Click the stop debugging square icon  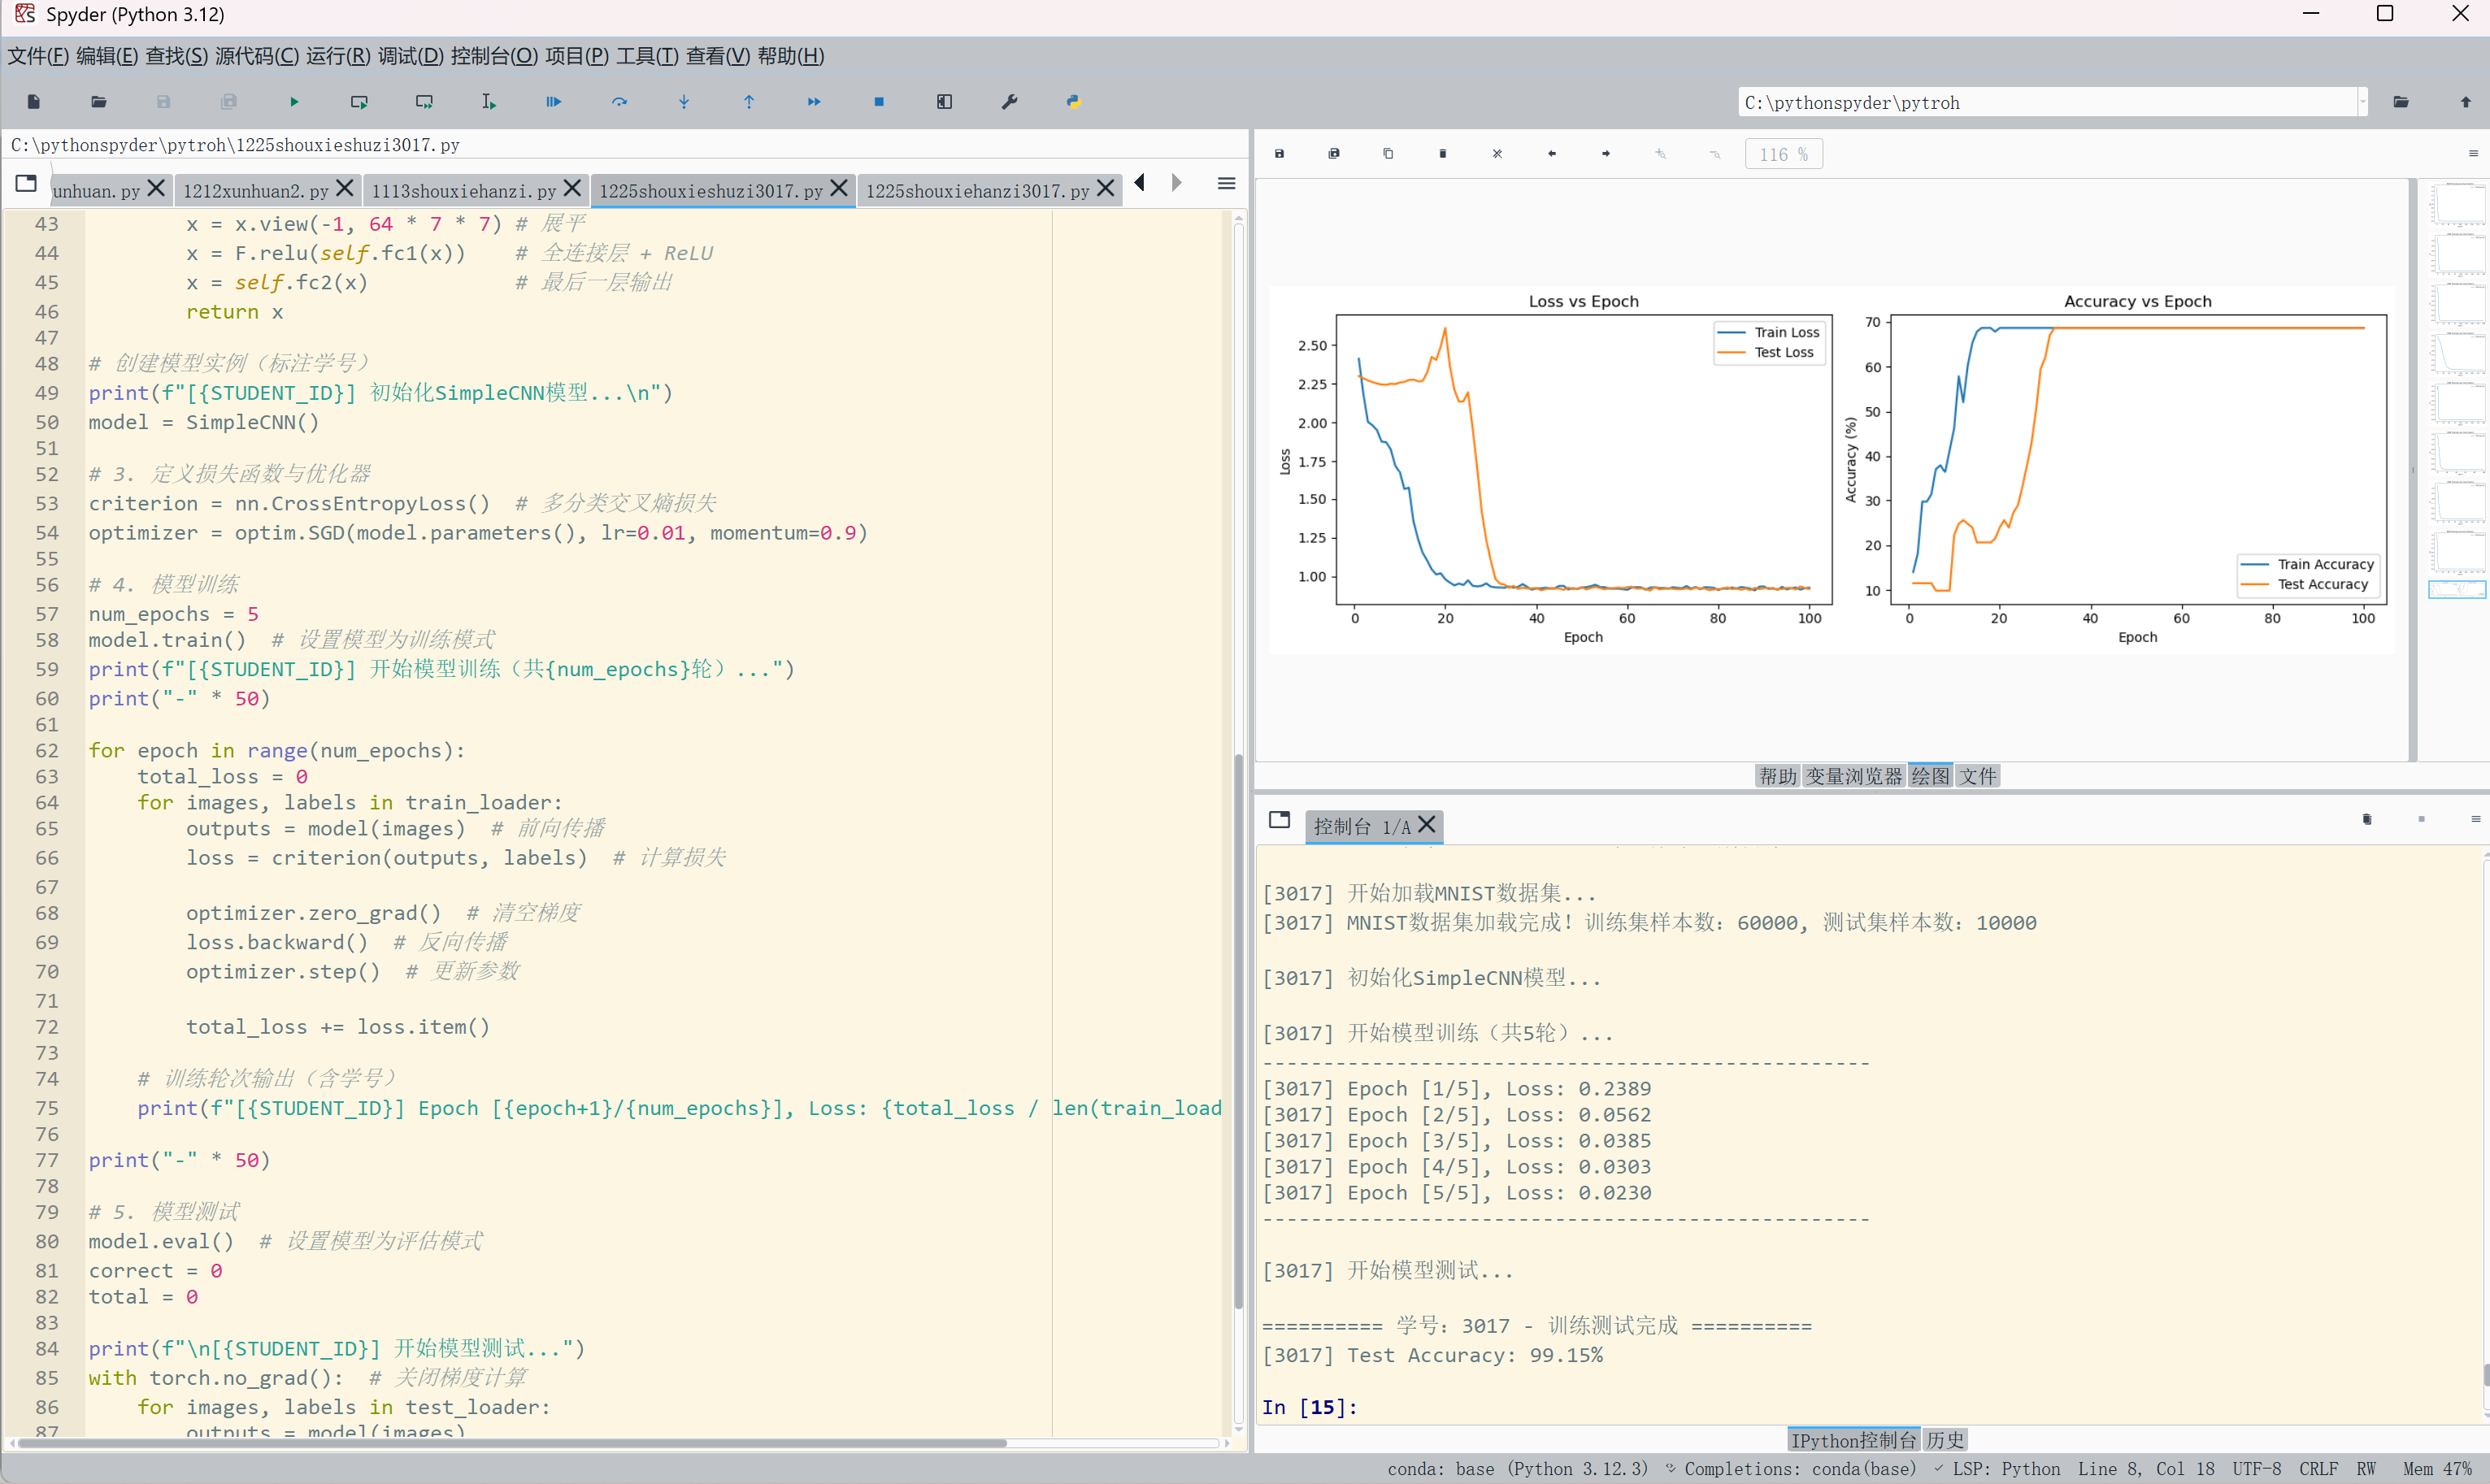tap(879, 102)
